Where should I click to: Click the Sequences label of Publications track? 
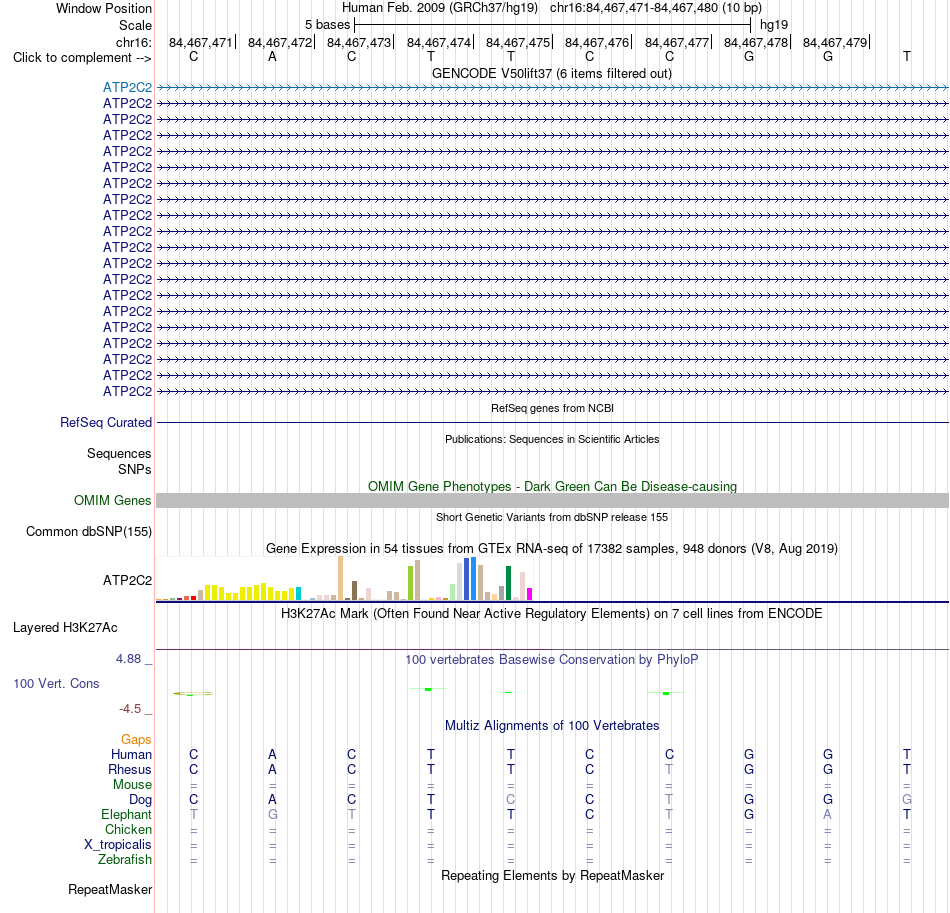tap(119, 453)
